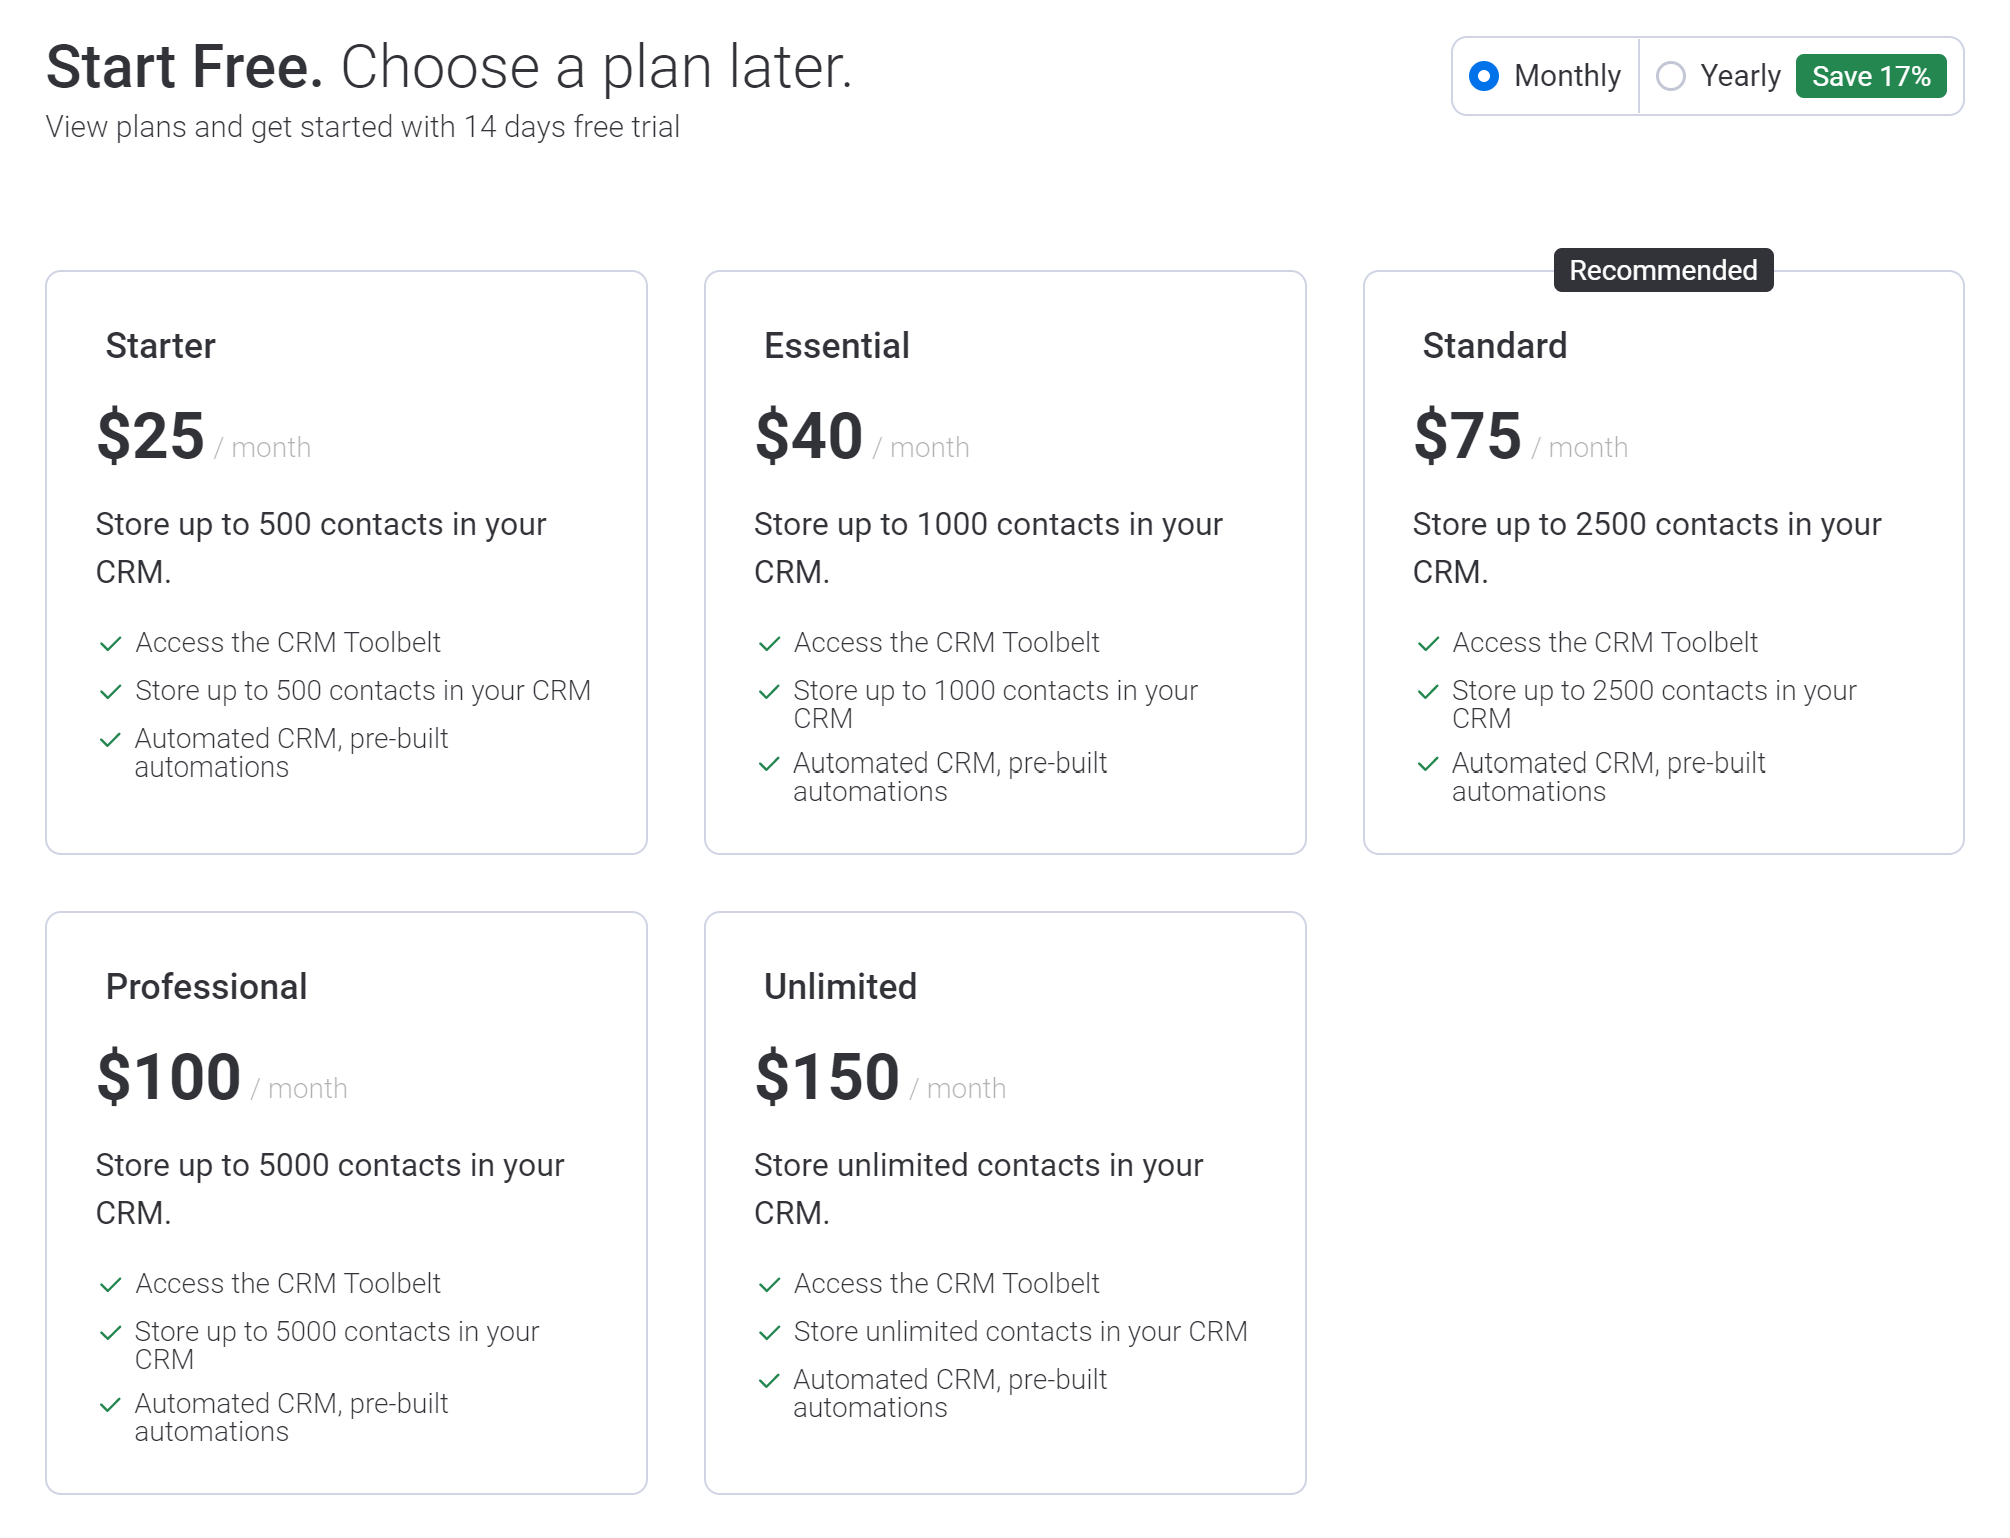
Task: Click Unlimited's Automated CRM checkmark icon
Action: 769,1381
